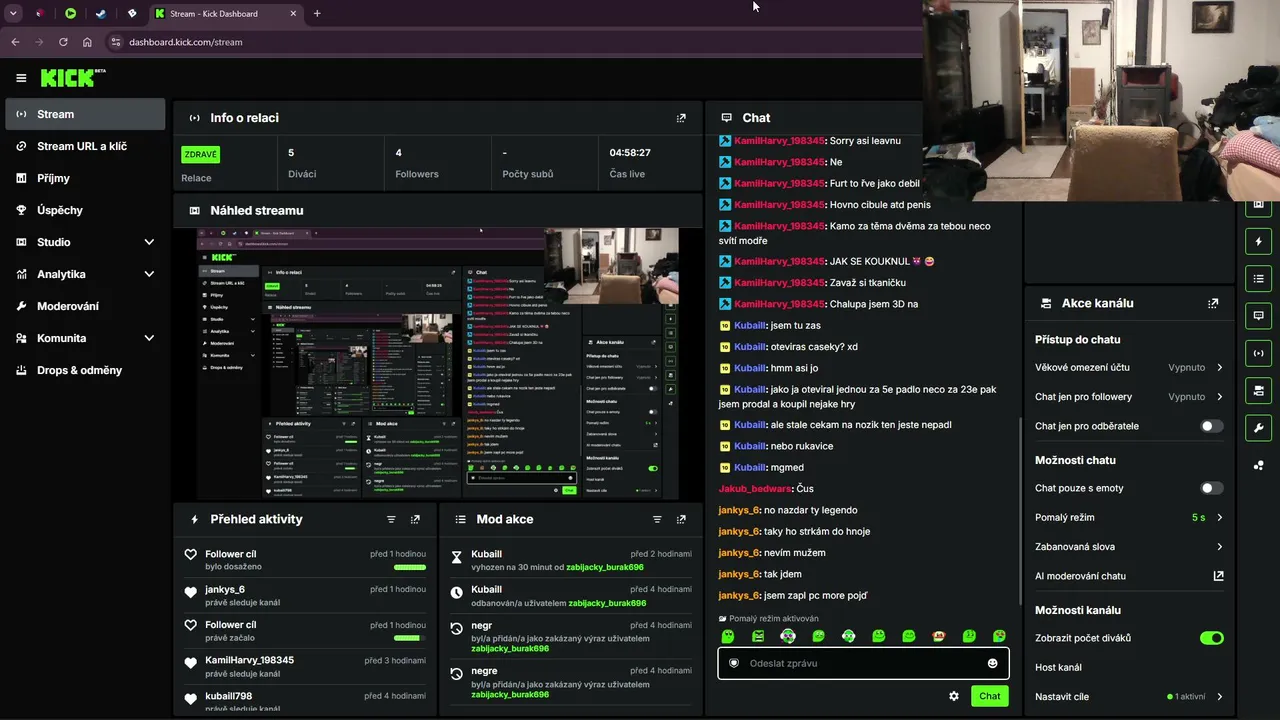Viewport: 1280px width, 720px height.
Task: Open filter options for Mod akce
Action: 657,520
